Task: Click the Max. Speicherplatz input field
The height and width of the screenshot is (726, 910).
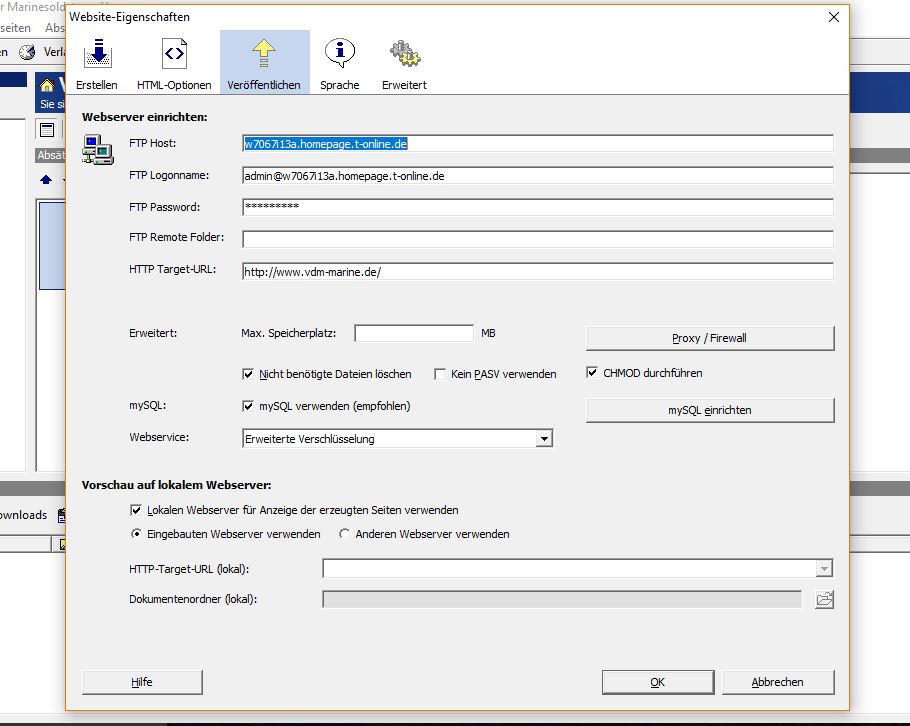Action: point(413,333)
